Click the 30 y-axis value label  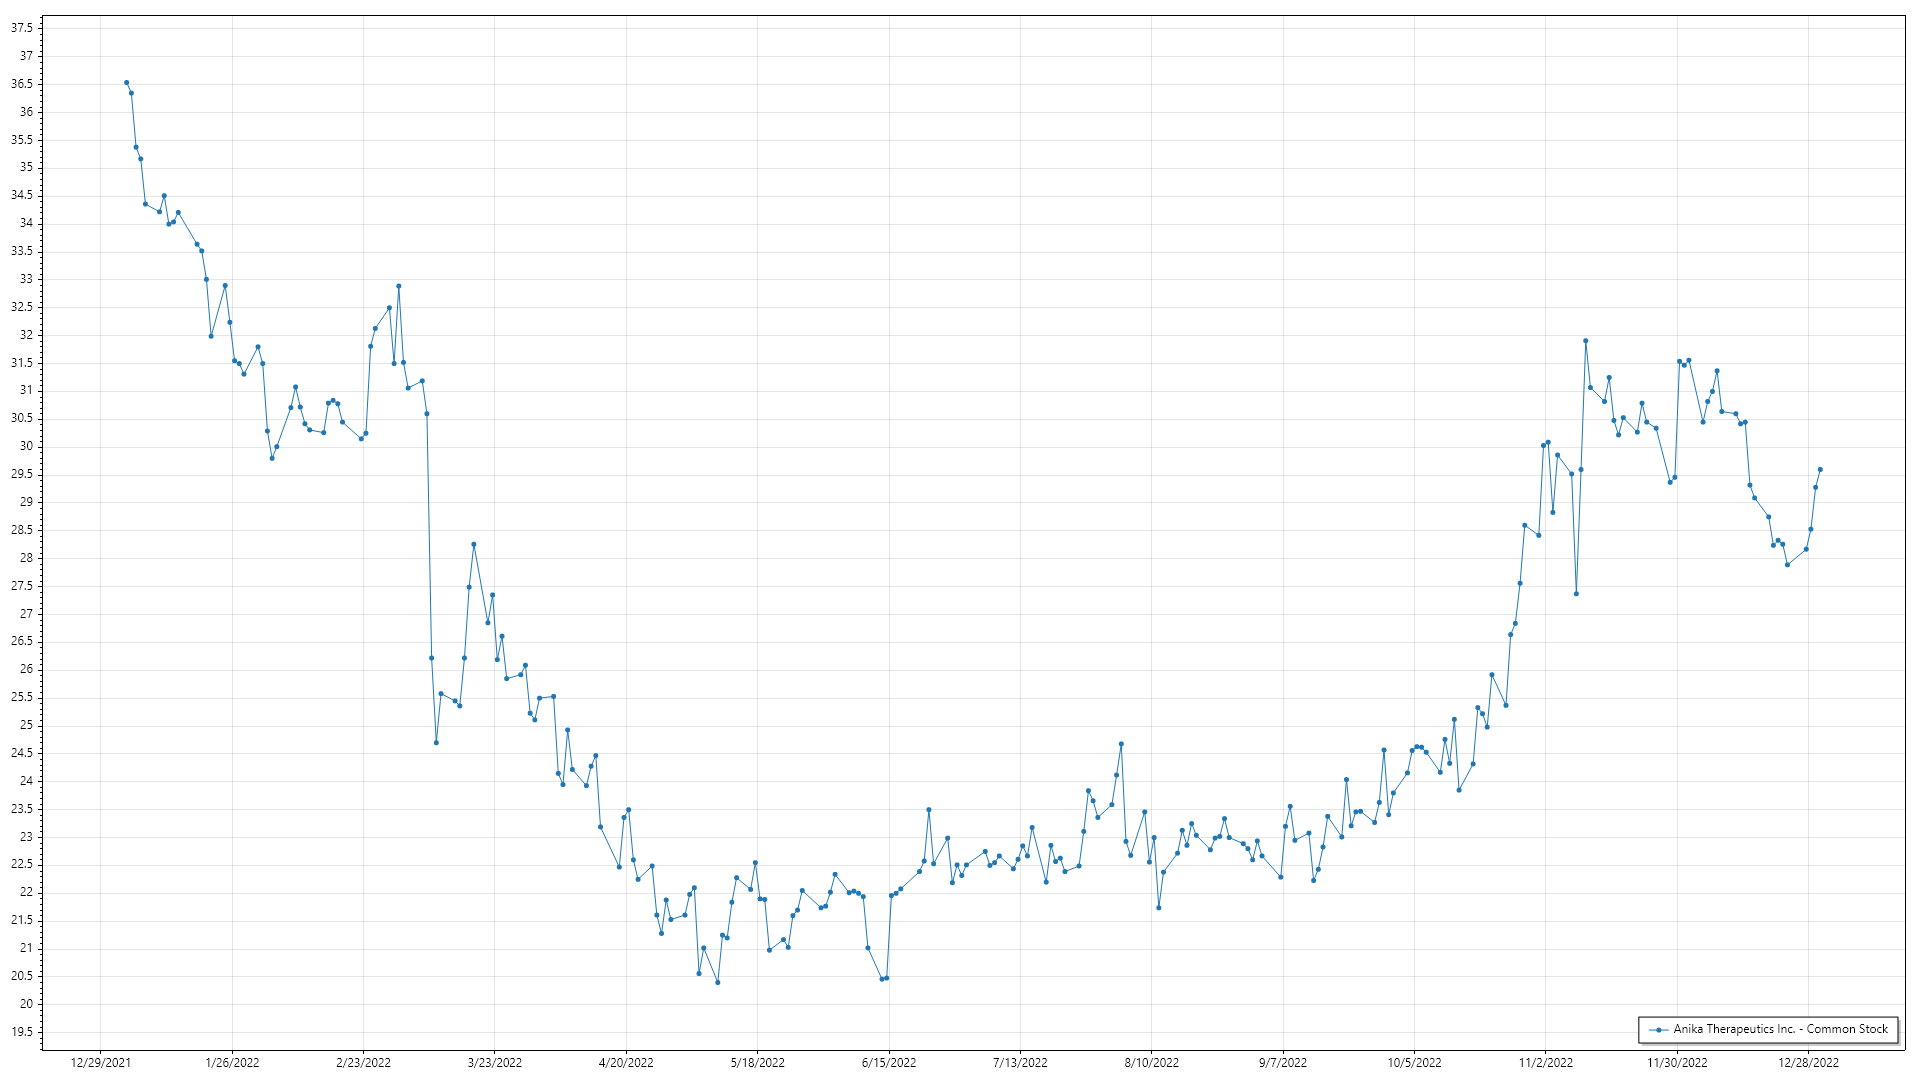coord(26,446)
